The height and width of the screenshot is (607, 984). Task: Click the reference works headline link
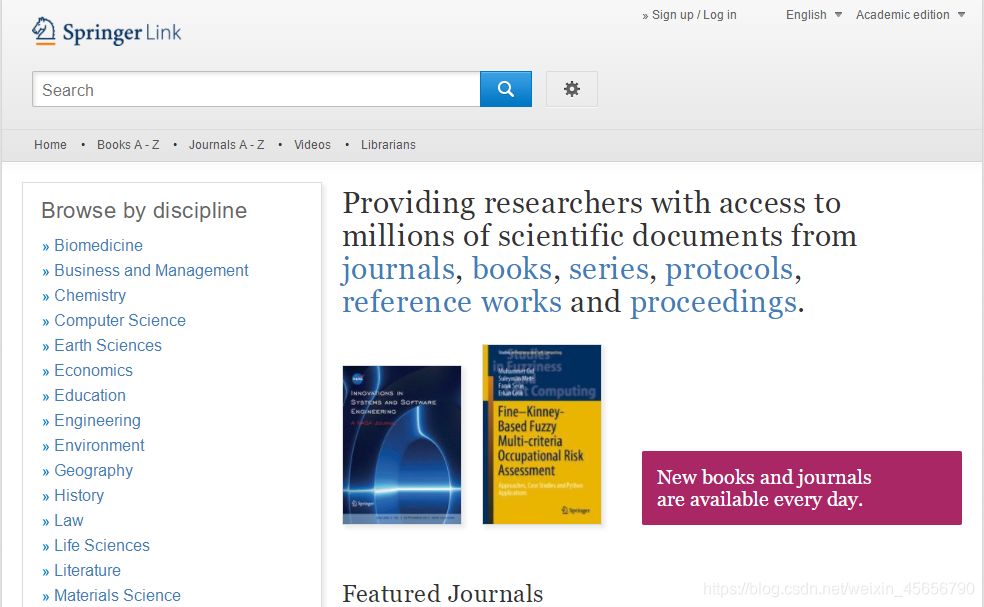point(452,302)
